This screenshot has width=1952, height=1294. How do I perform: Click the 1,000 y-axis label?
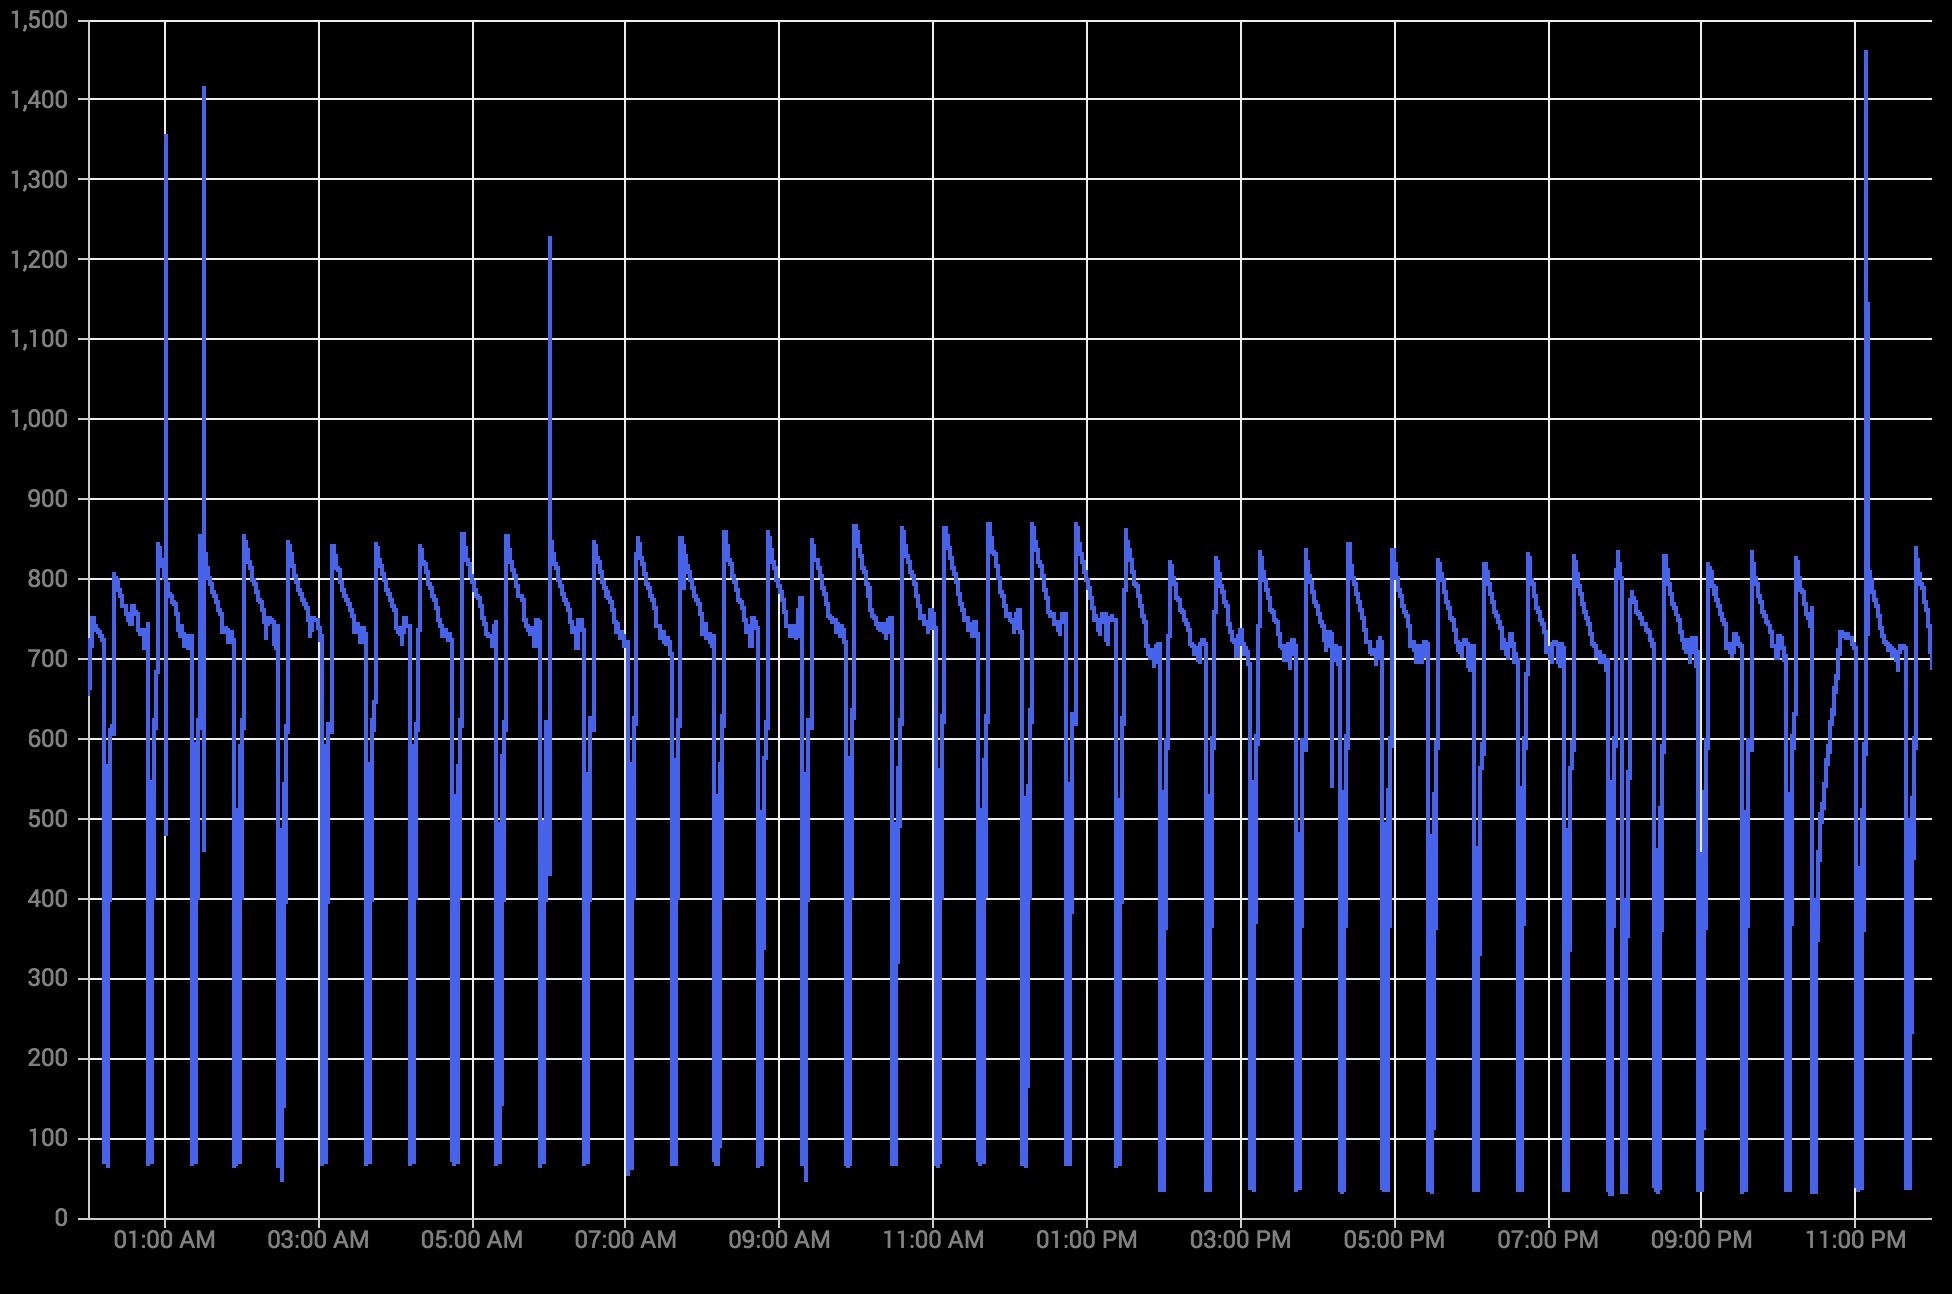(39, 419)
